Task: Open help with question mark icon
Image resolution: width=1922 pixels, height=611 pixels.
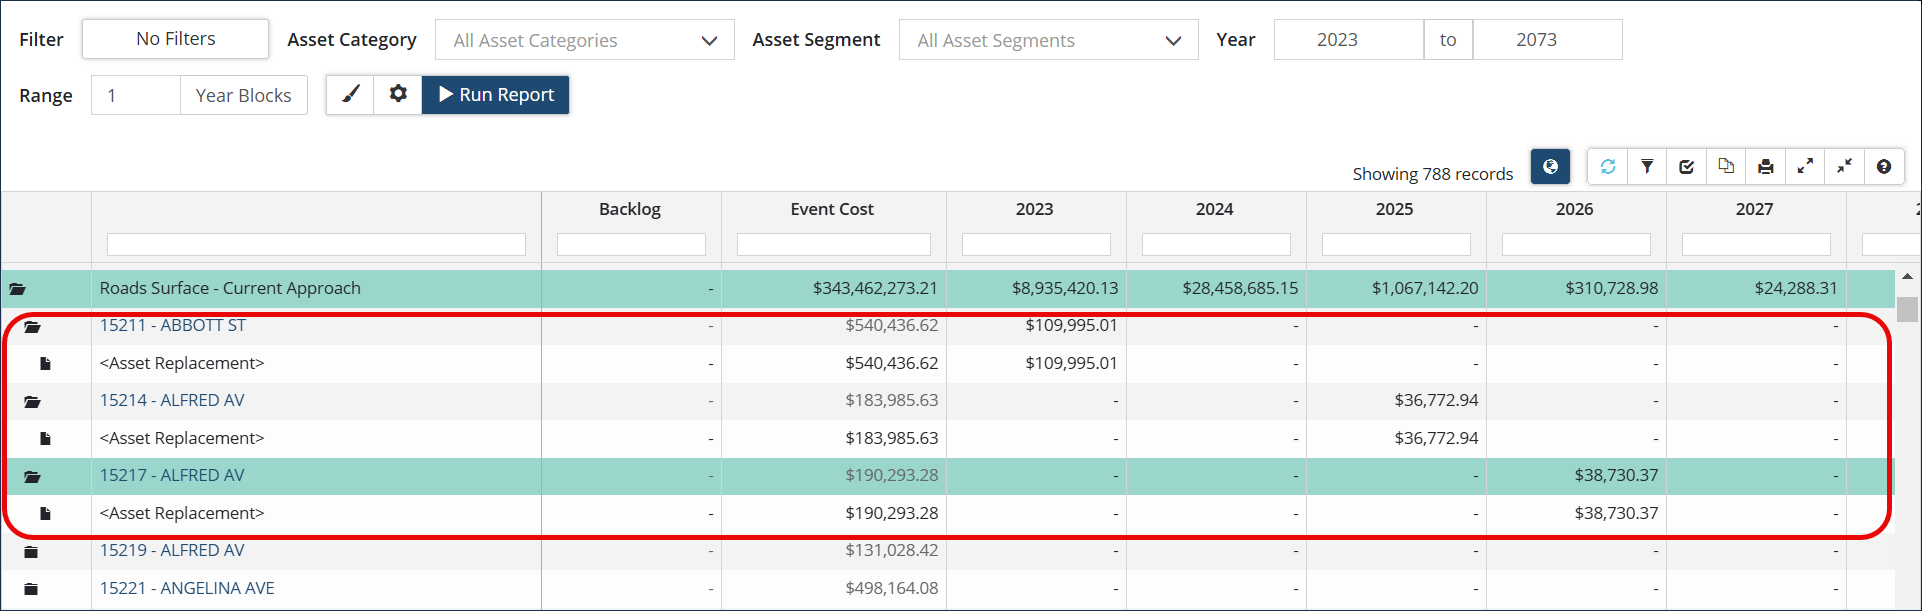Action: (1884, 167)
